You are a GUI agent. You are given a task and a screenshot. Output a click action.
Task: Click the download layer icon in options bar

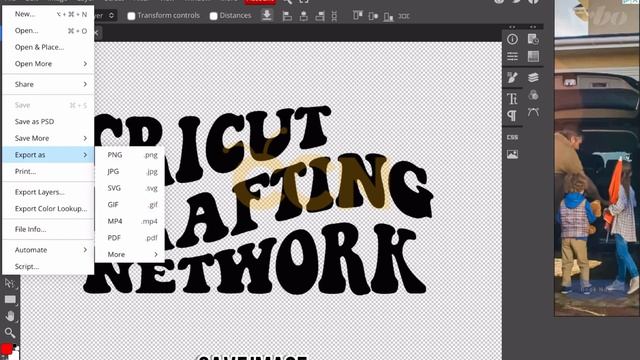click(x=267, y=16)
